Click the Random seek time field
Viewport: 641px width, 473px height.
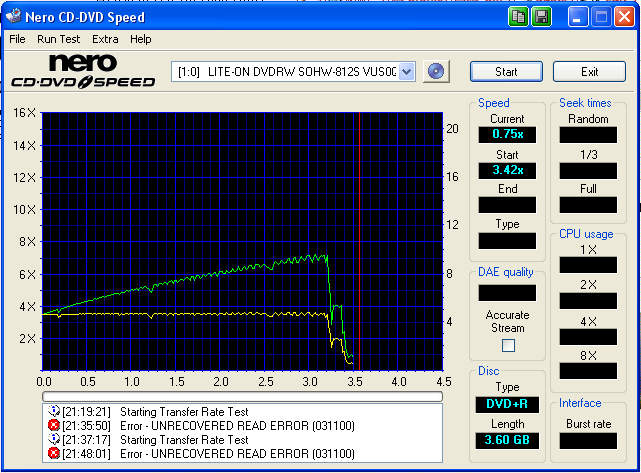[x=588, y=135]
